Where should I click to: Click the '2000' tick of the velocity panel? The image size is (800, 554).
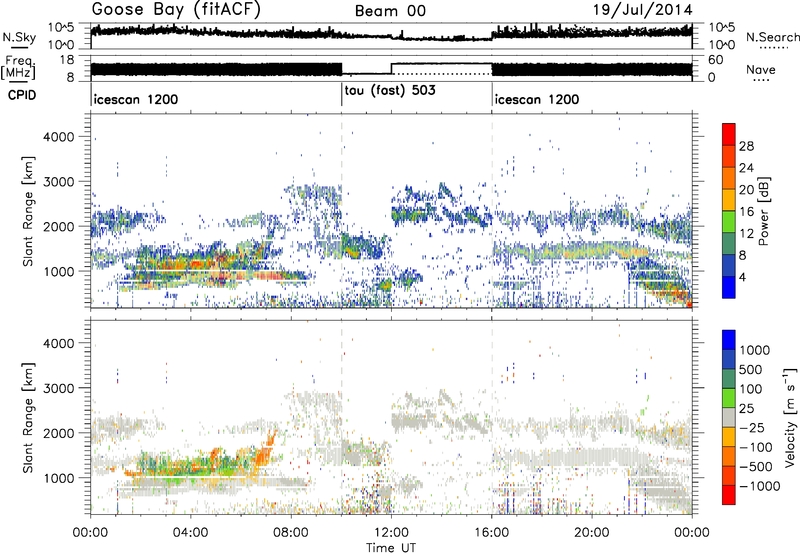tap(58, 433)
